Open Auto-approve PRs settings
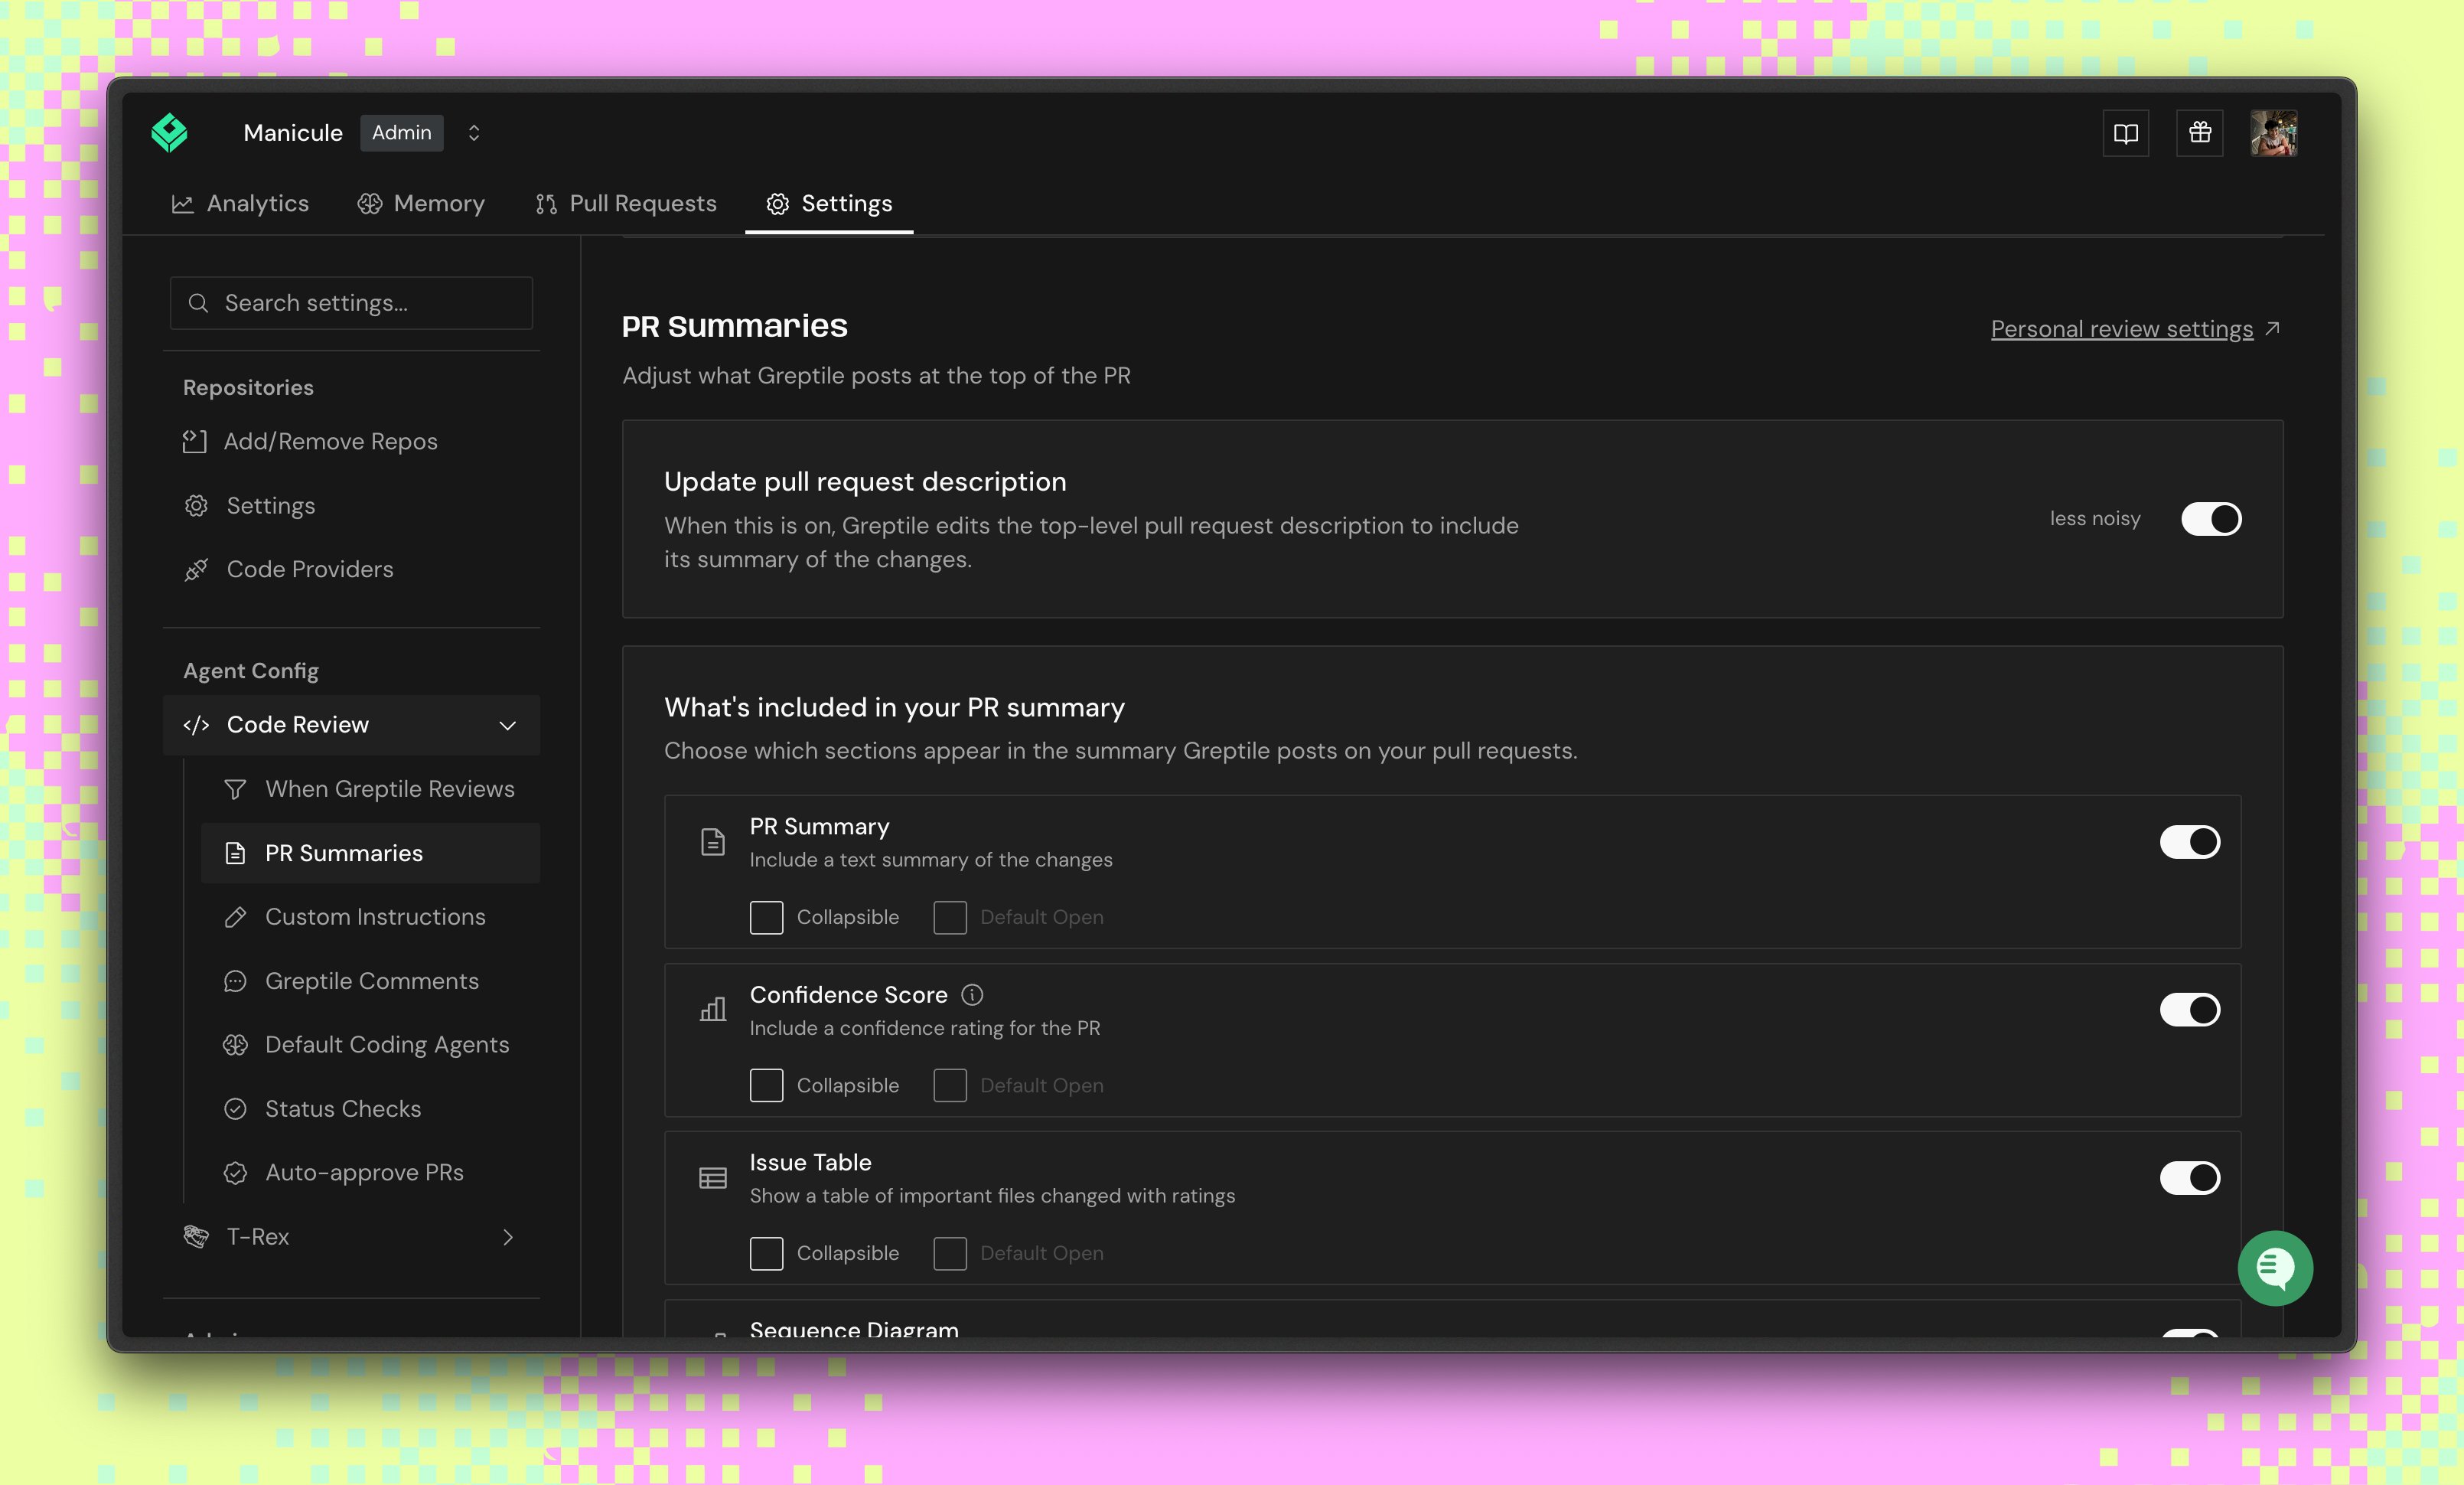The width and height of the screenshot is (2464, 1485). point(370,1173)
